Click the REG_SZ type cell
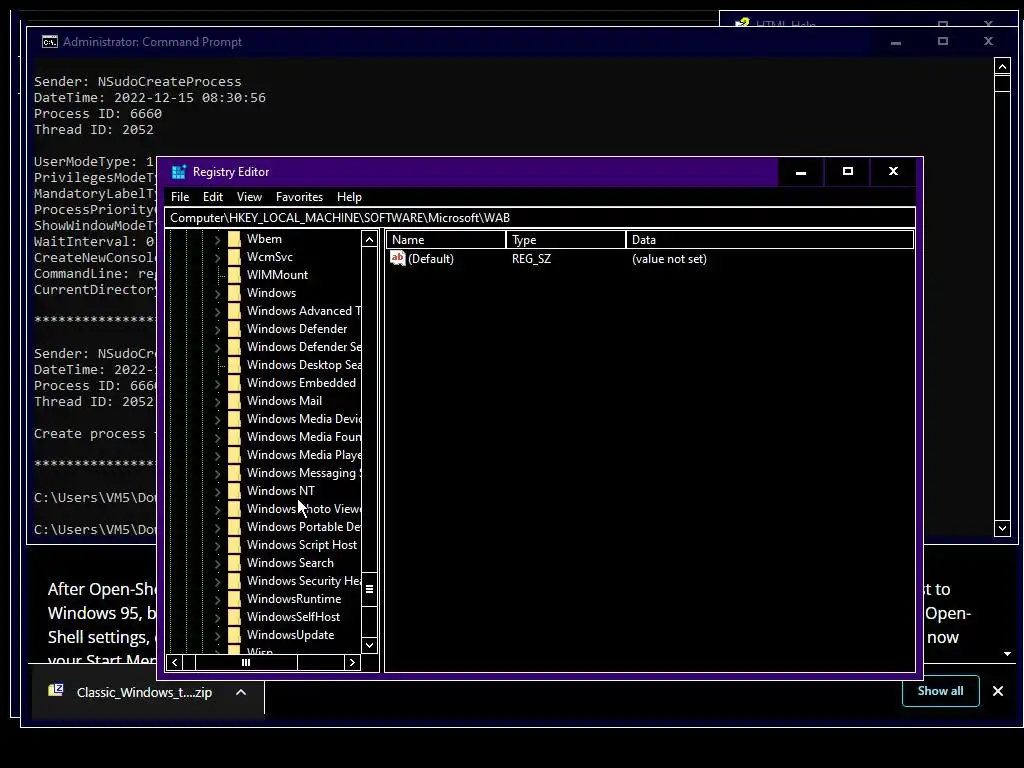This screenshot has width=1024, height=768. 531,259
